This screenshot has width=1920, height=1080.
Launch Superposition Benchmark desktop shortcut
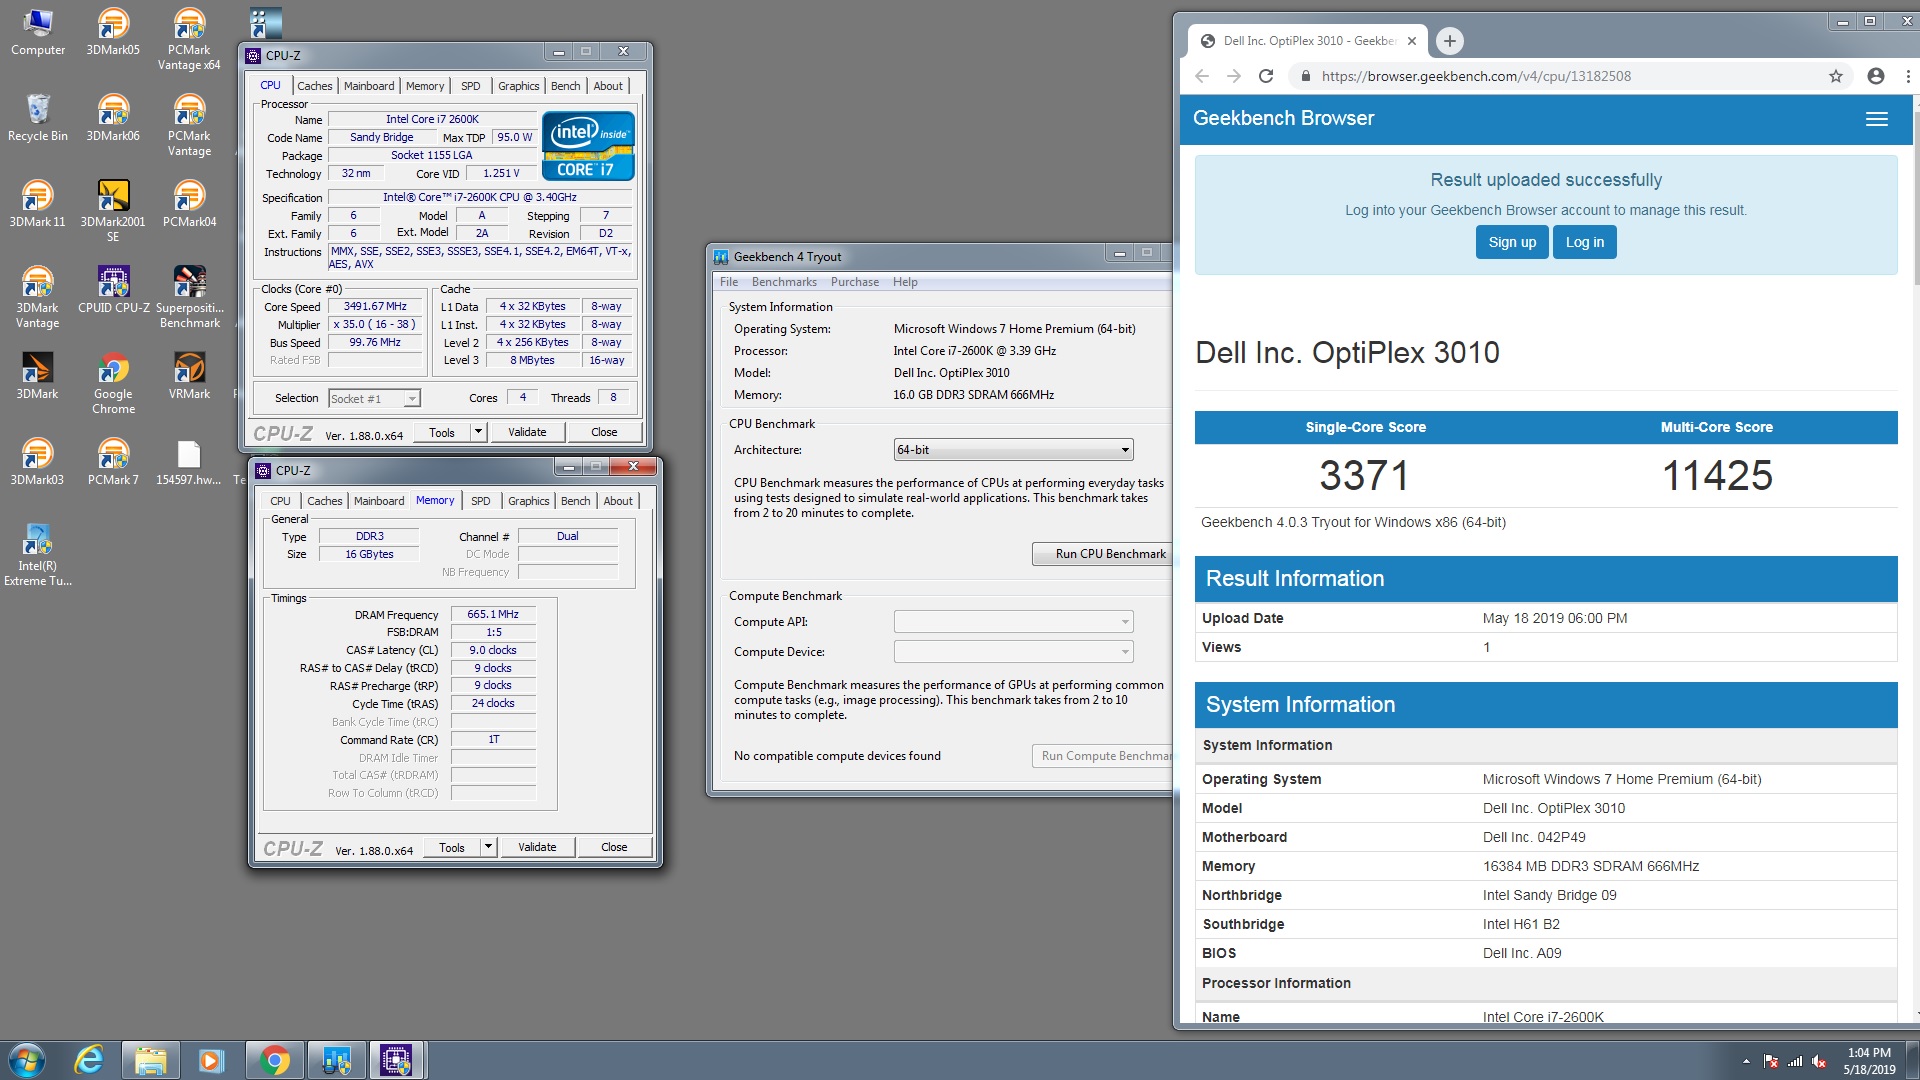click(189, 297)
